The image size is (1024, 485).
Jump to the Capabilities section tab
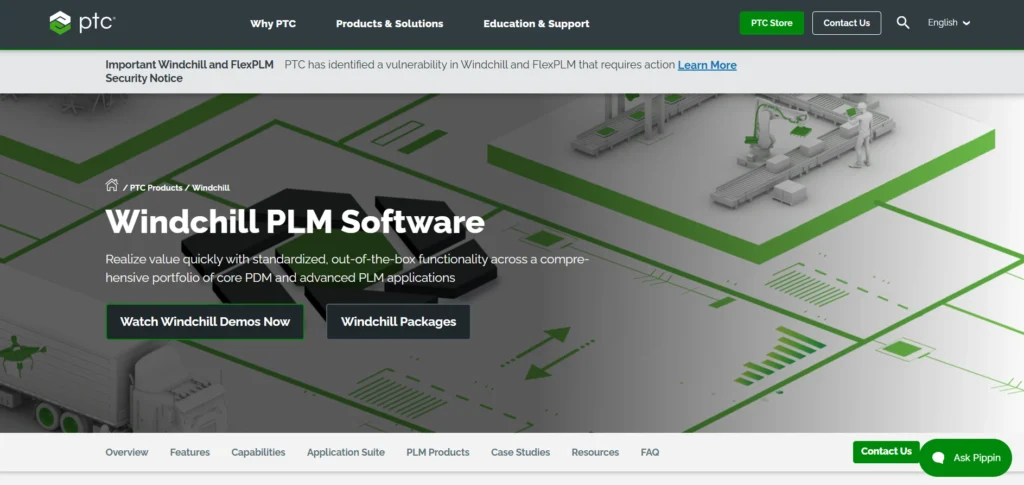[x=258, y=452]
